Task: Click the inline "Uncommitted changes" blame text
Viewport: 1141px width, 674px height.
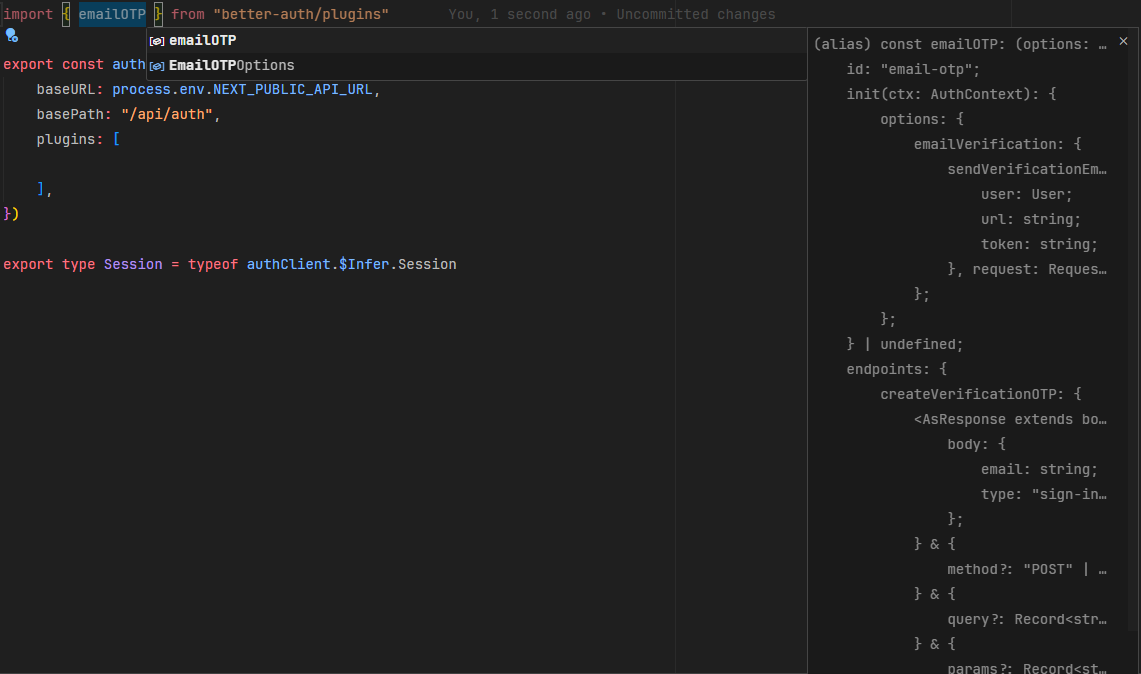Action: (x=696, y=15)
